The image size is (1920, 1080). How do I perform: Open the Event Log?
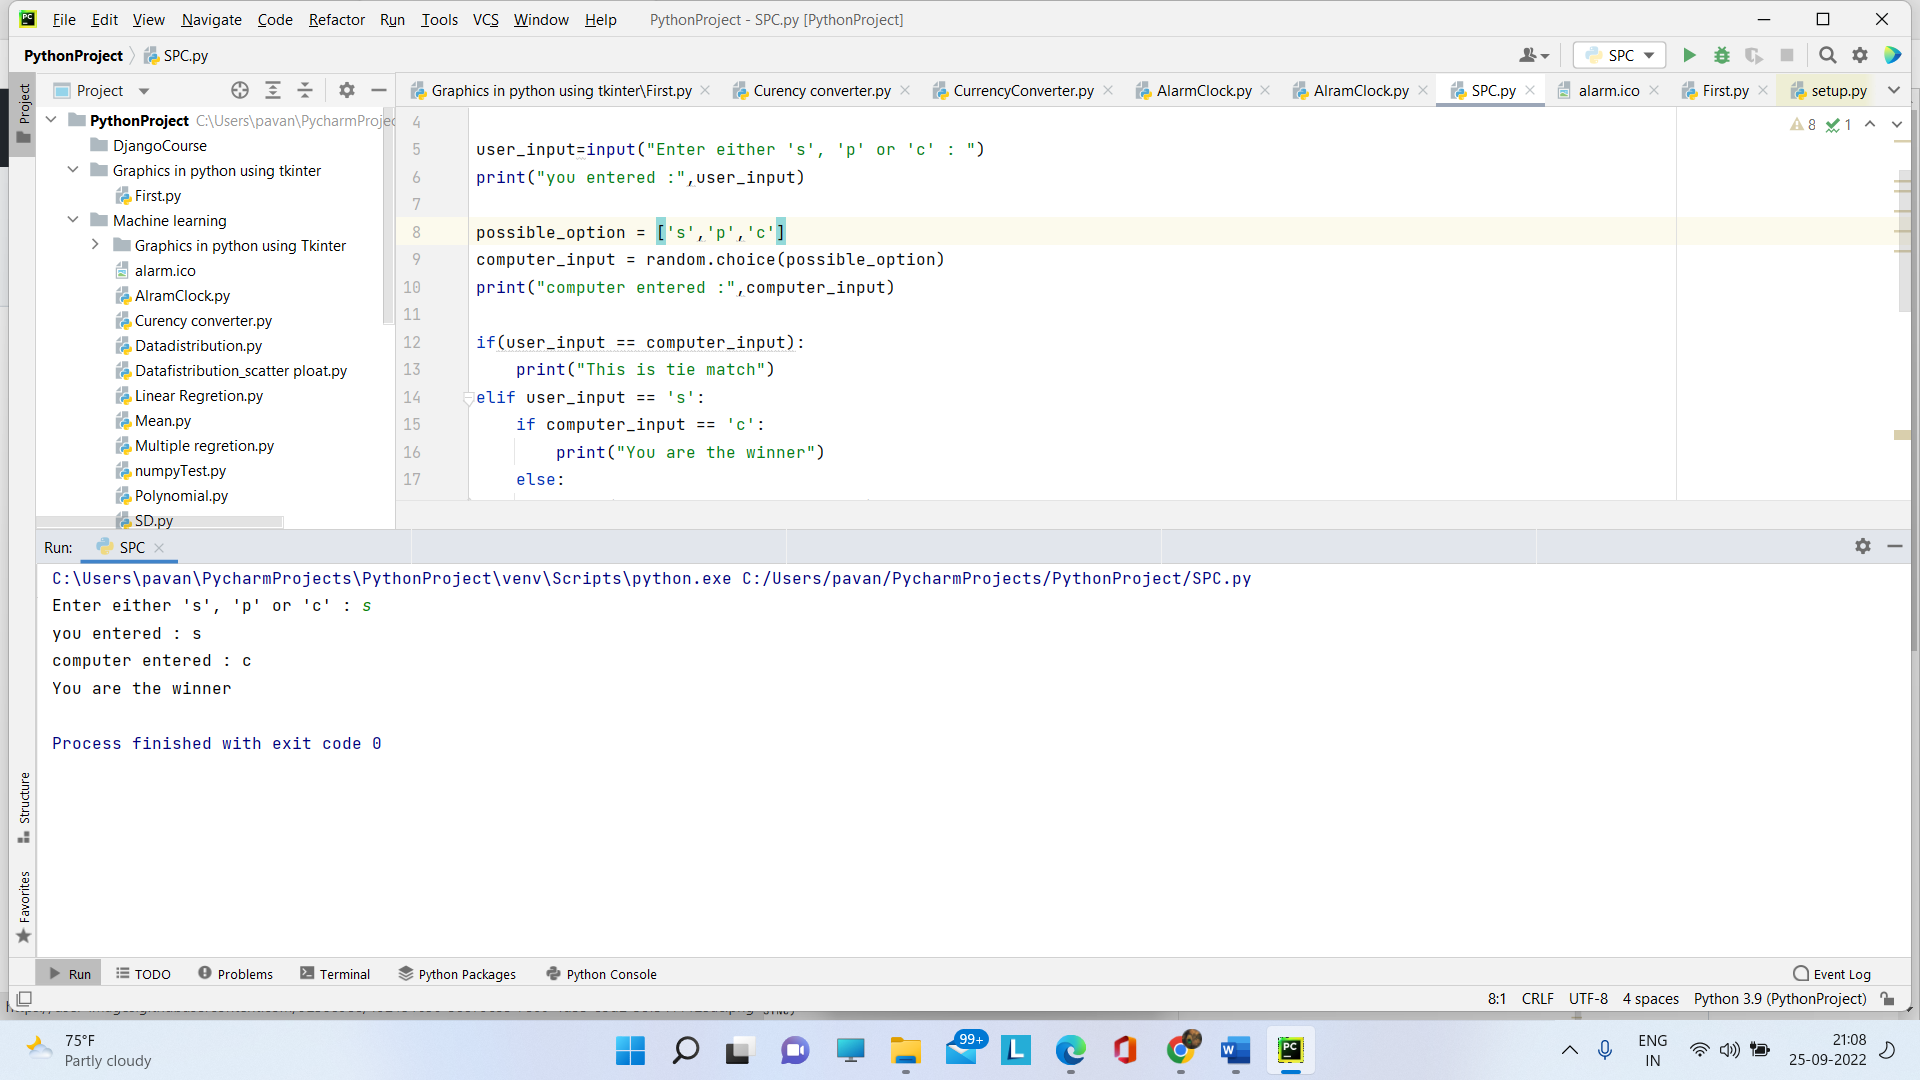[1832, 974]
